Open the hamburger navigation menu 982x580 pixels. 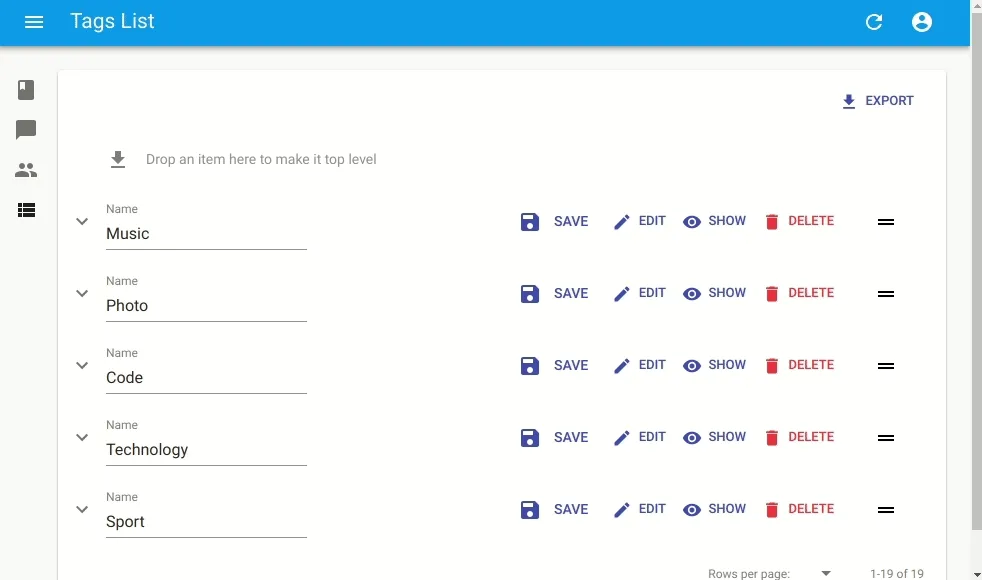point(34,22)
